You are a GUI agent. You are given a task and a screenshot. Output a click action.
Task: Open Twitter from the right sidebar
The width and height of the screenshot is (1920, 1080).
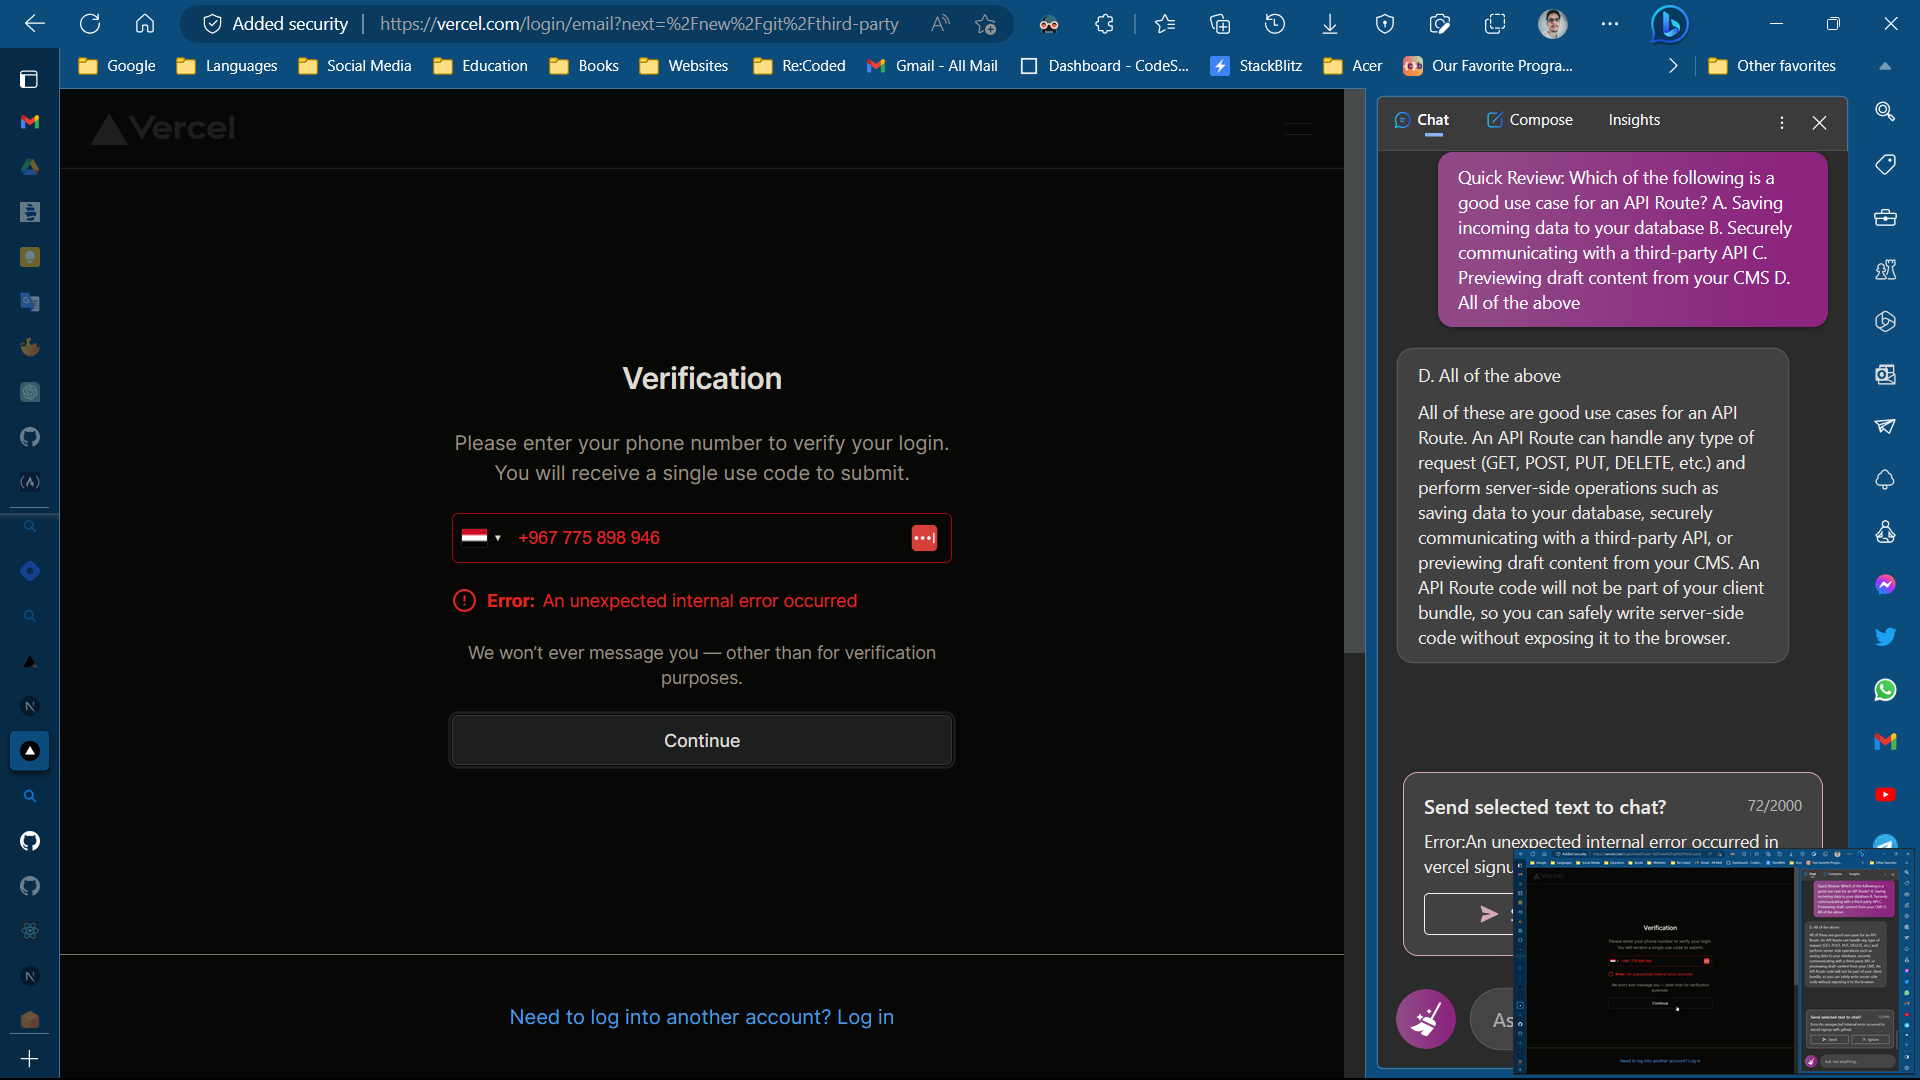tap(1886, 636)
